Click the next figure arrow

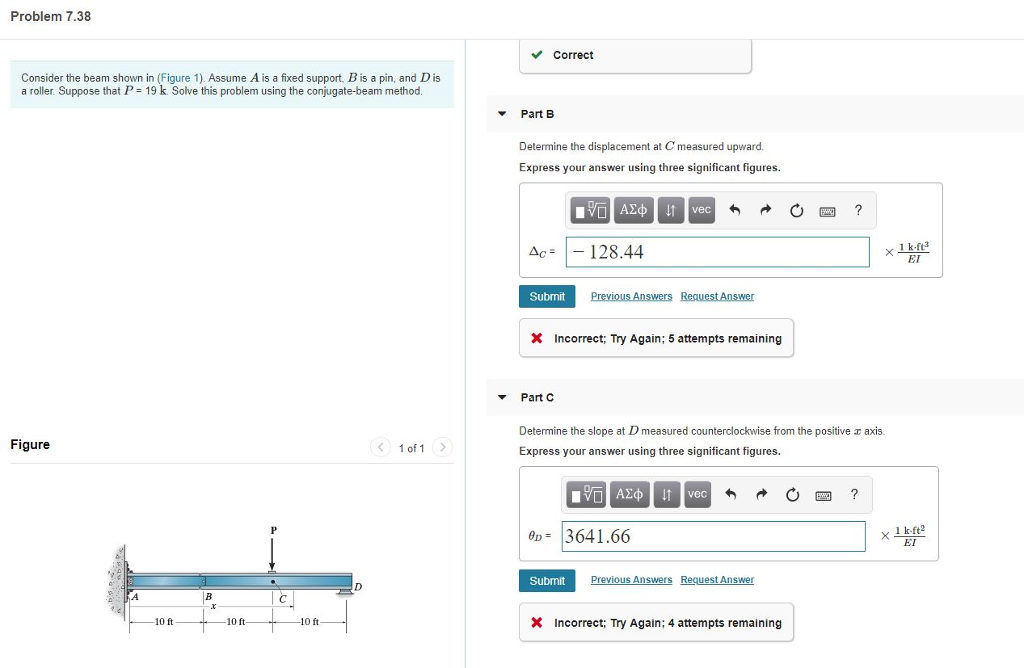click(x=442, y=447)
